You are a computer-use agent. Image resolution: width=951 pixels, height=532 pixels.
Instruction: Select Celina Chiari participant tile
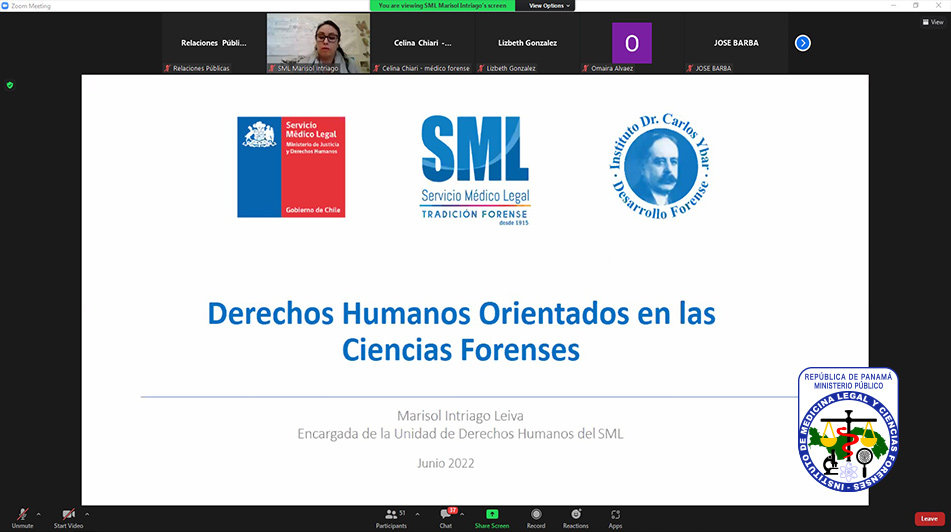tap(423, 43)
